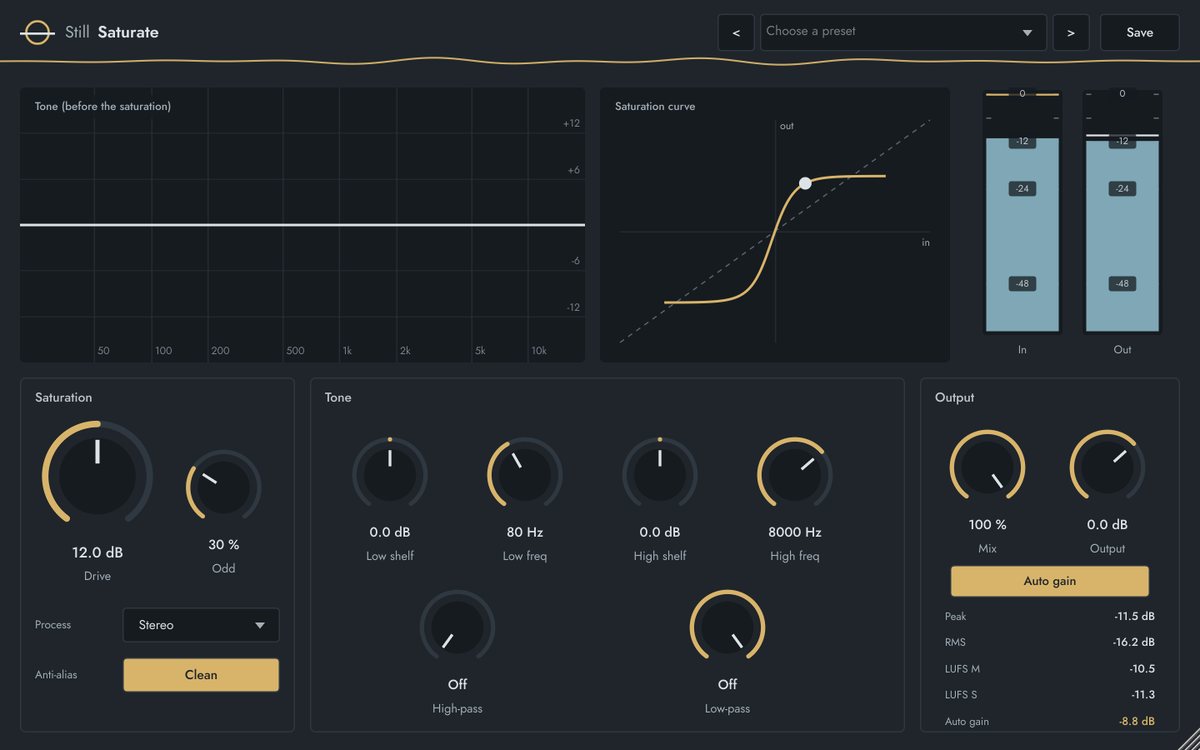Click the Out level meter
The height and width of the screenshot is (750, 1200).
click(x=1122, y=211)
